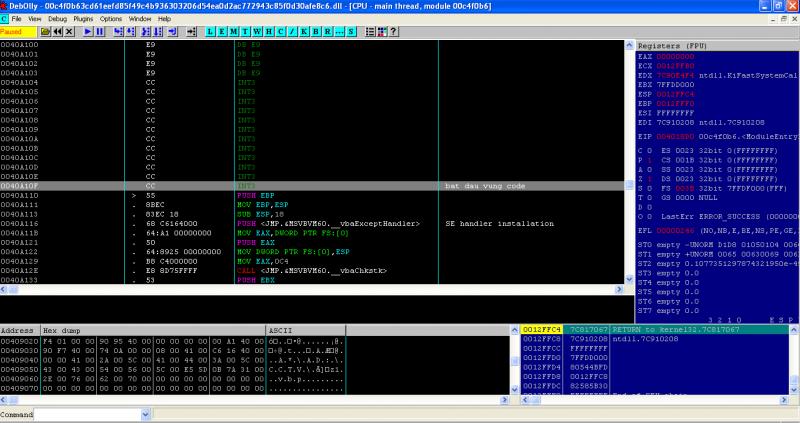Viewport: 800px width, 423px height.
Task: Show Run trace with ellipsis button
Action: 339,32
